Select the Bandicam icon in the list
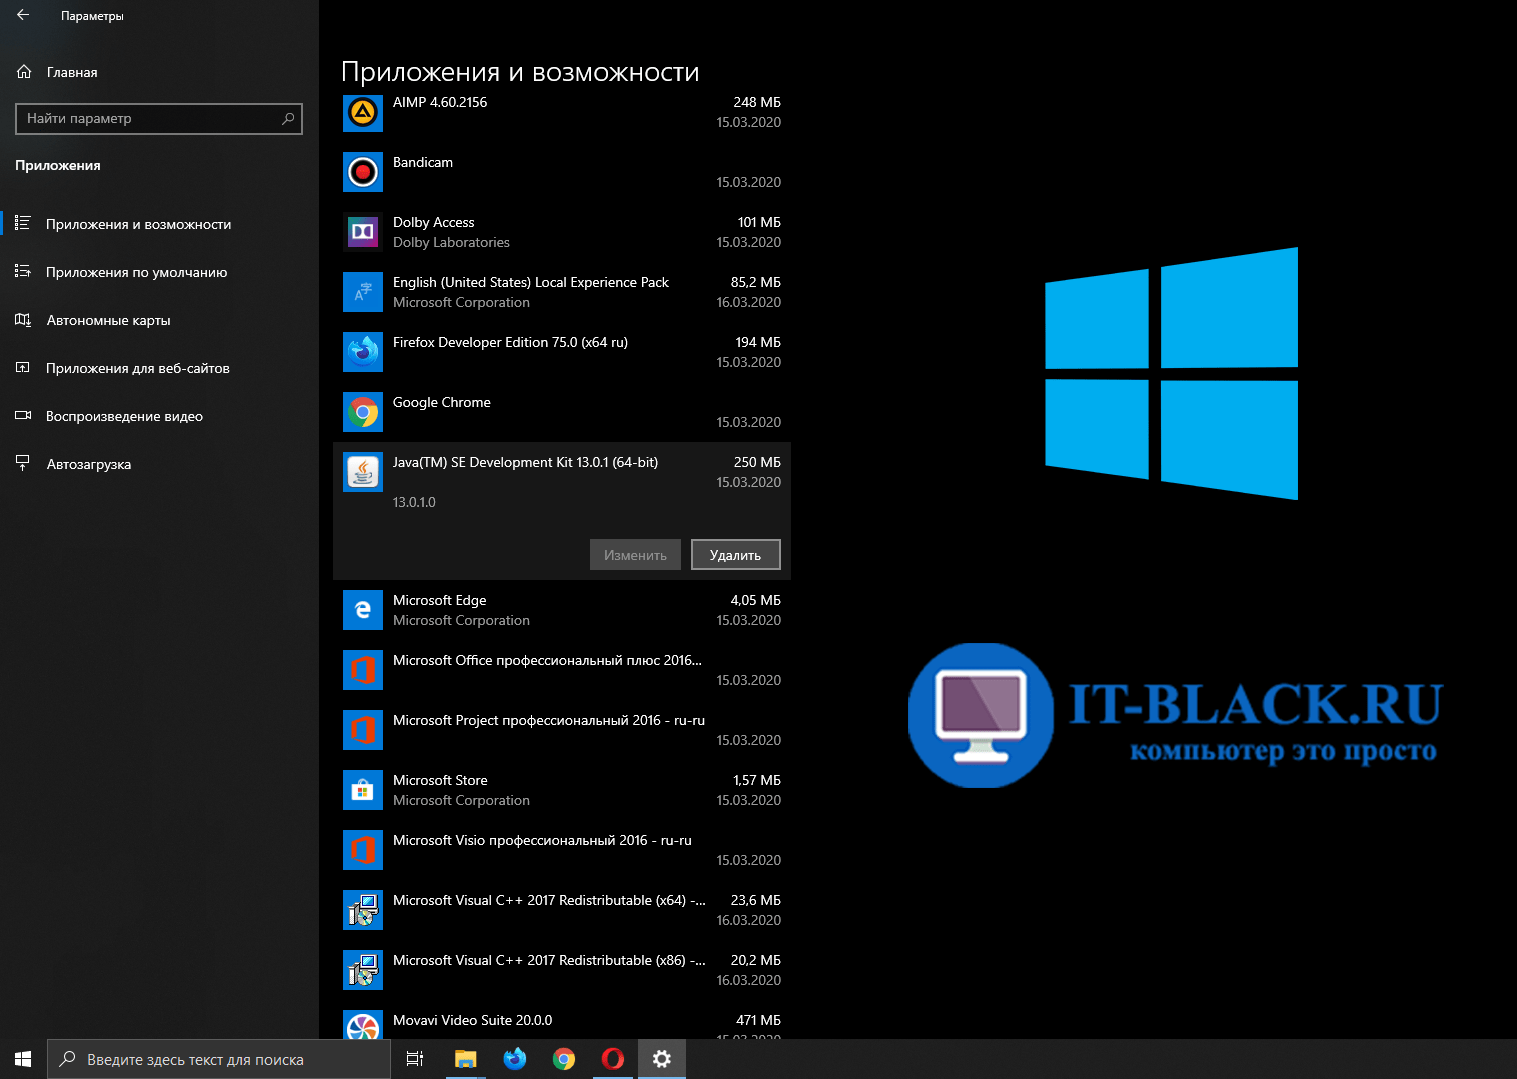Screen dimensions: 1517x1079 click(x=362, y=171)
